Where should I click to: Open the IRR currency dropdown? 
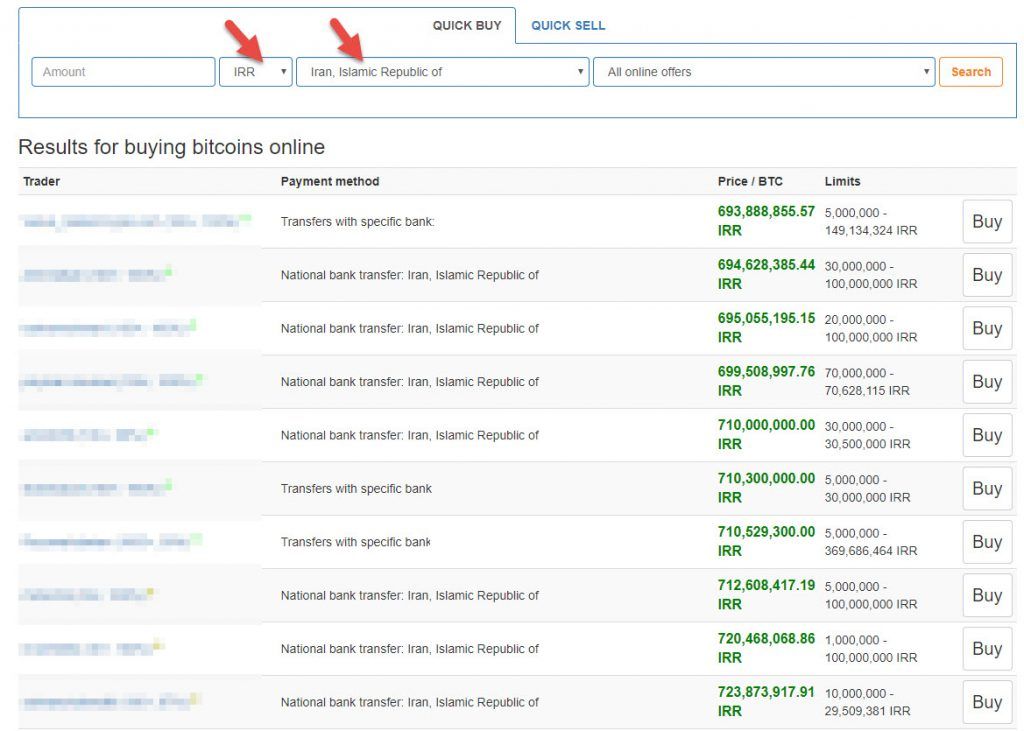(x=256, y=72)
